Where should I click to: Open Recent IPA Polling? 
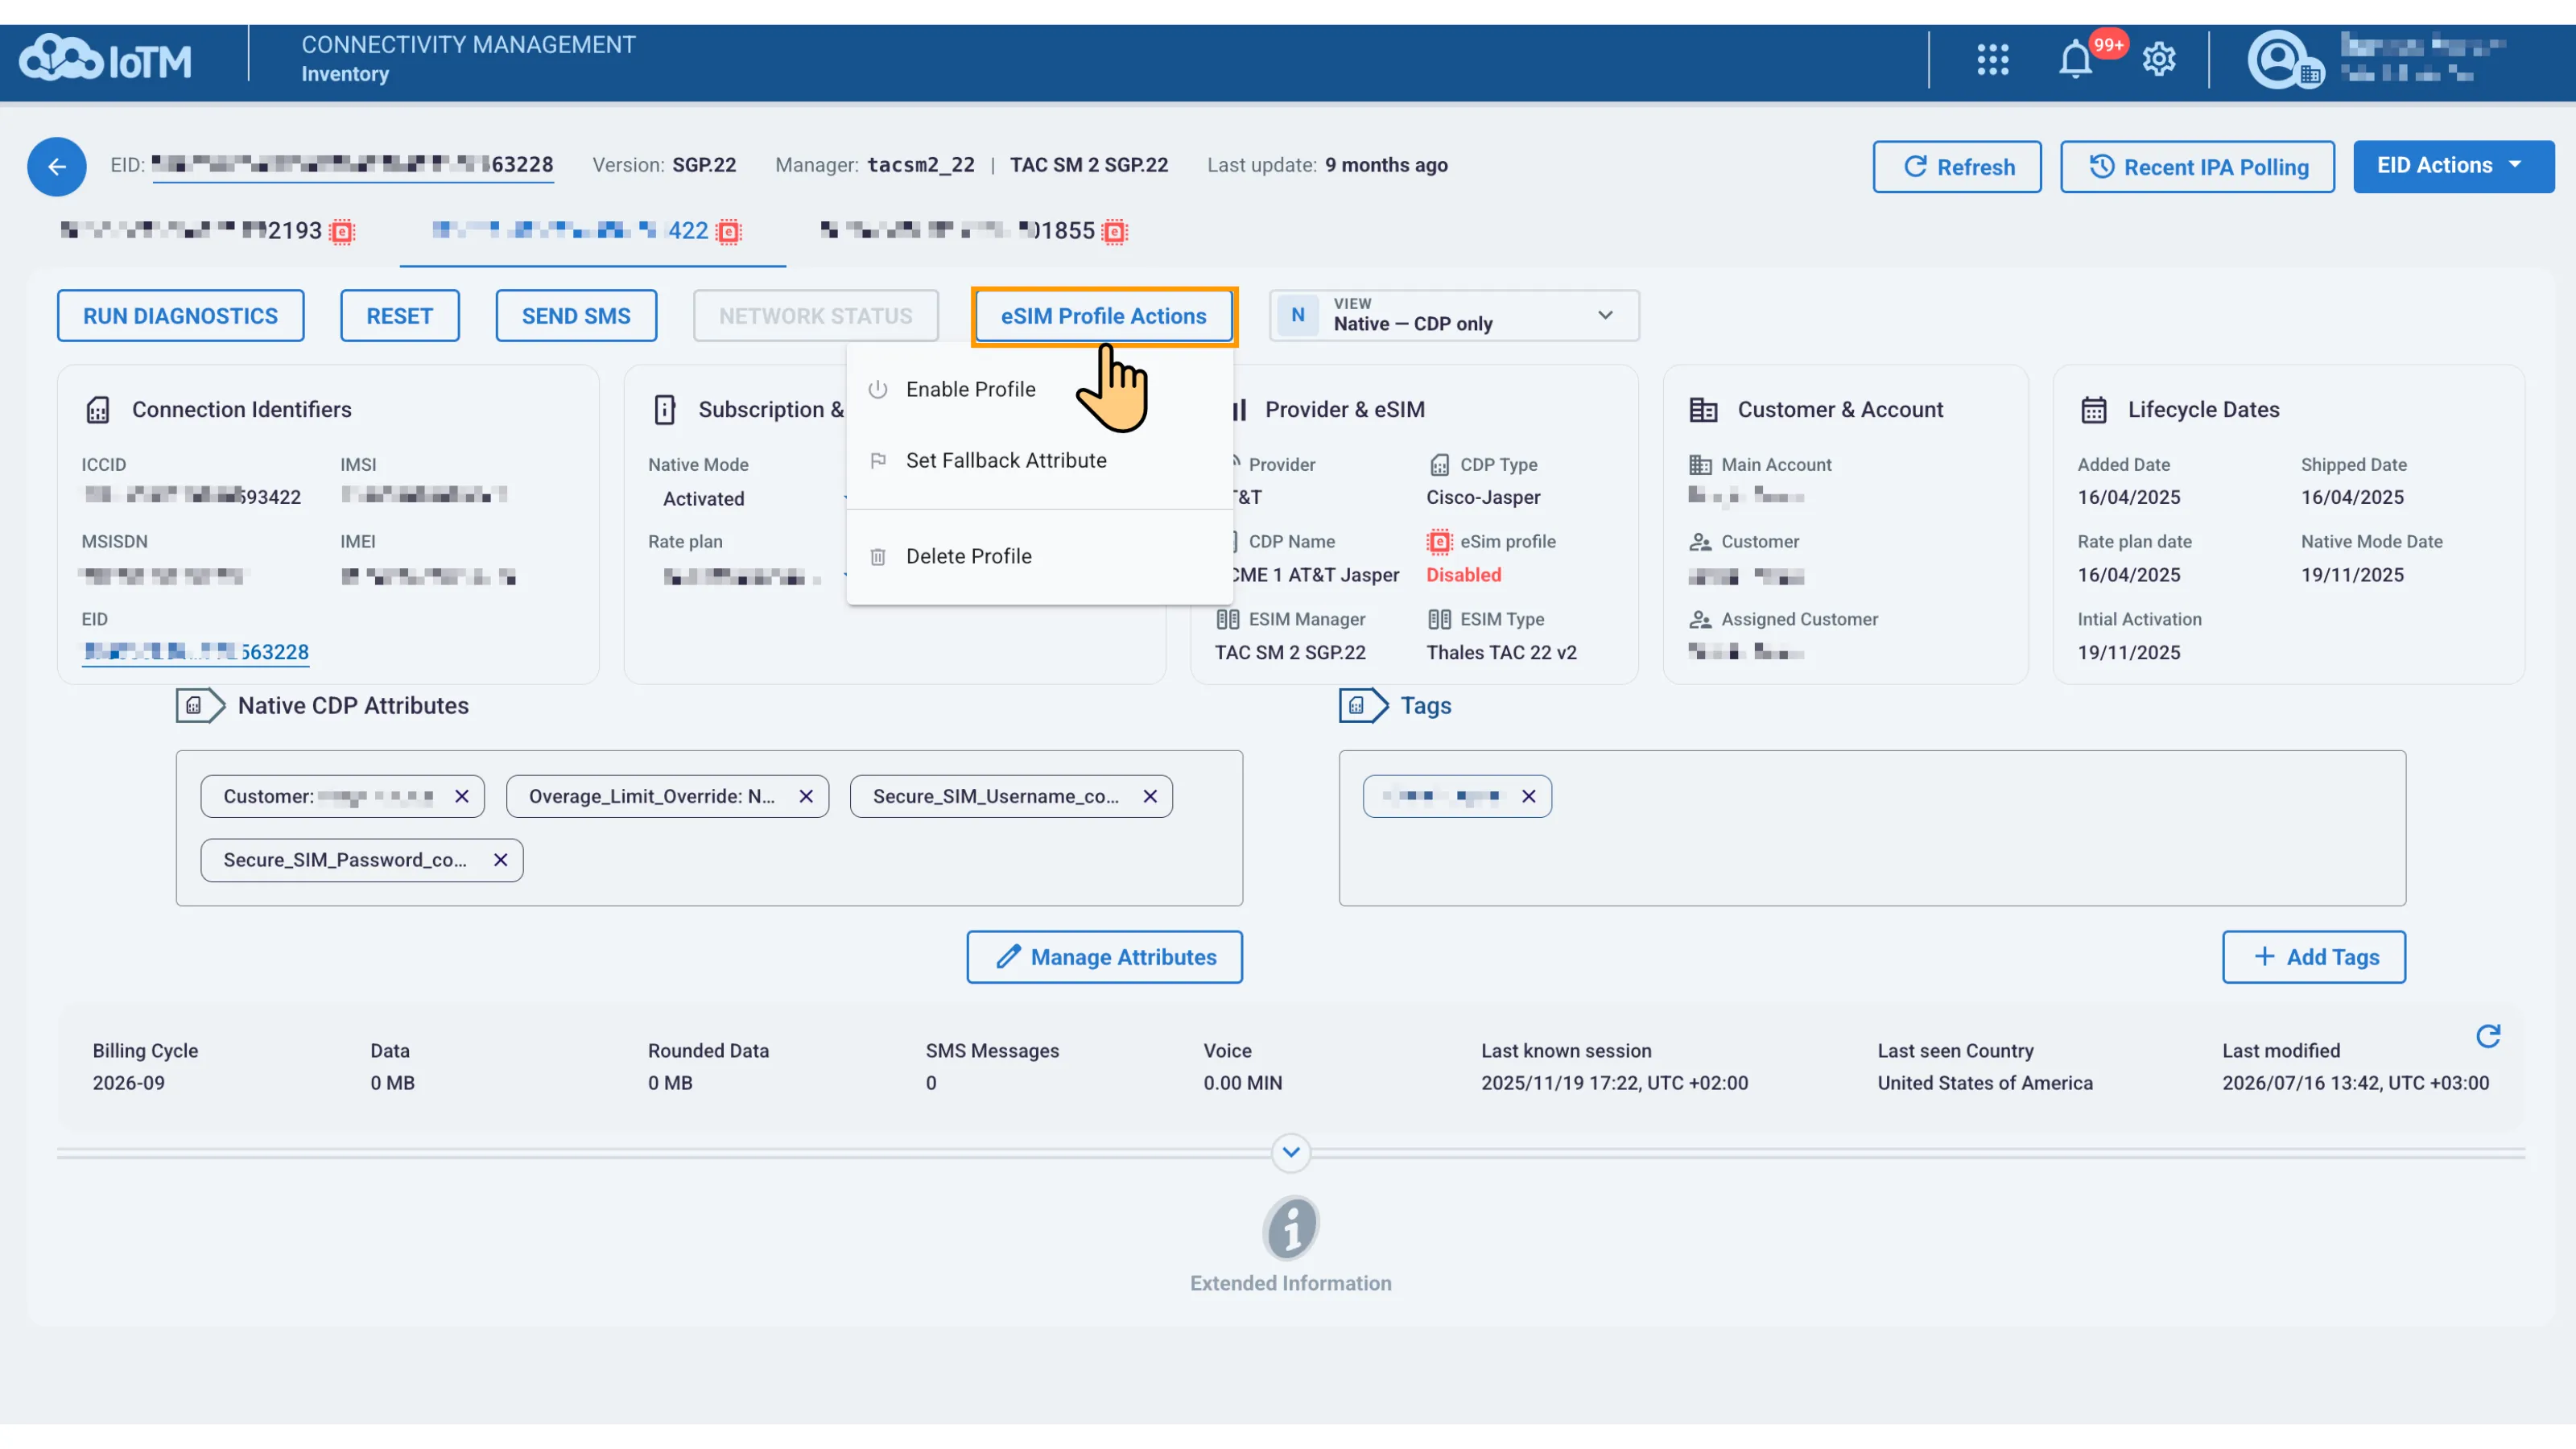click(2197, 167)
